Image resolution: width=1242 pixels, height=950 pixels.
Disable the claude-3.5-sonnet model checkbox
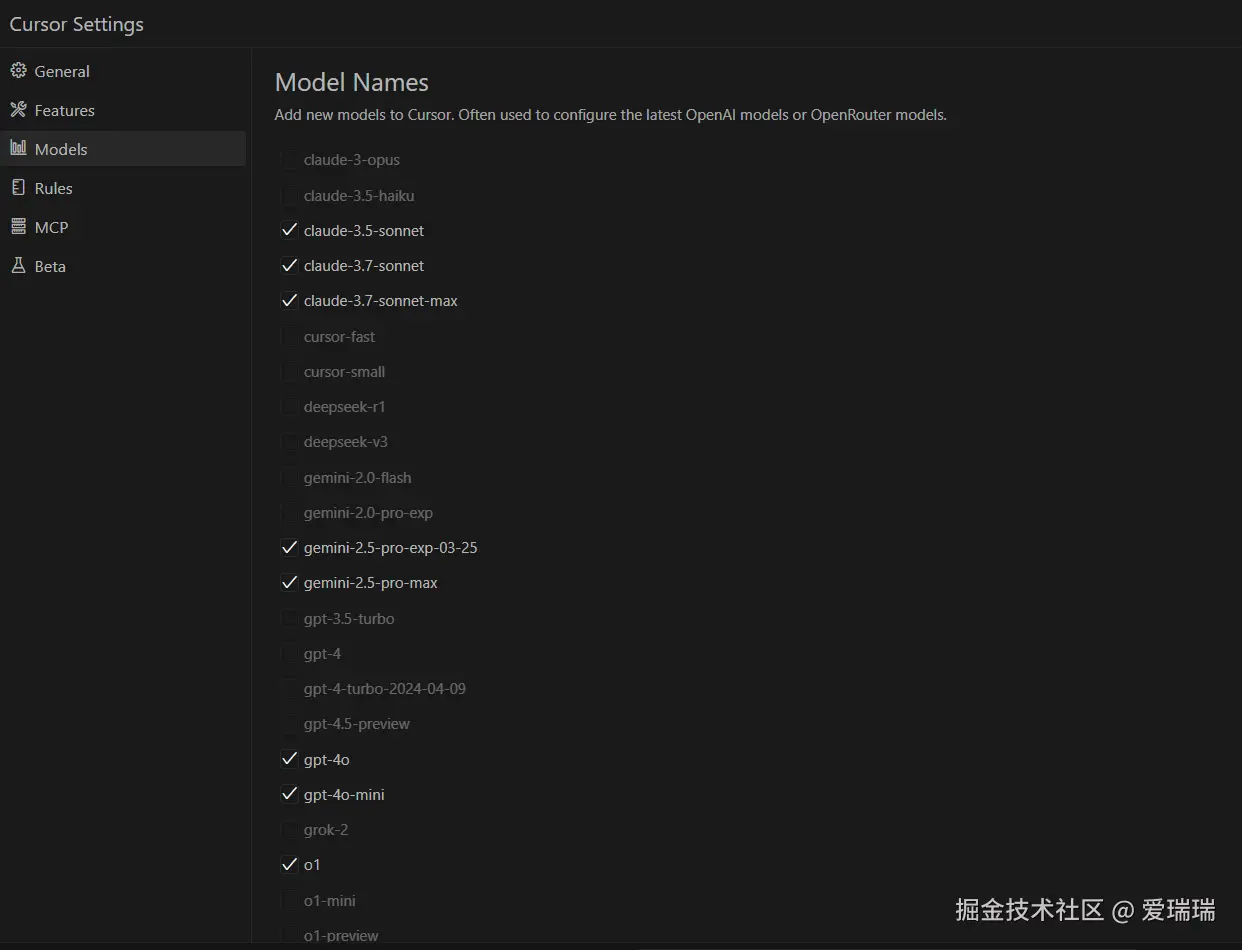pos(290,231)
